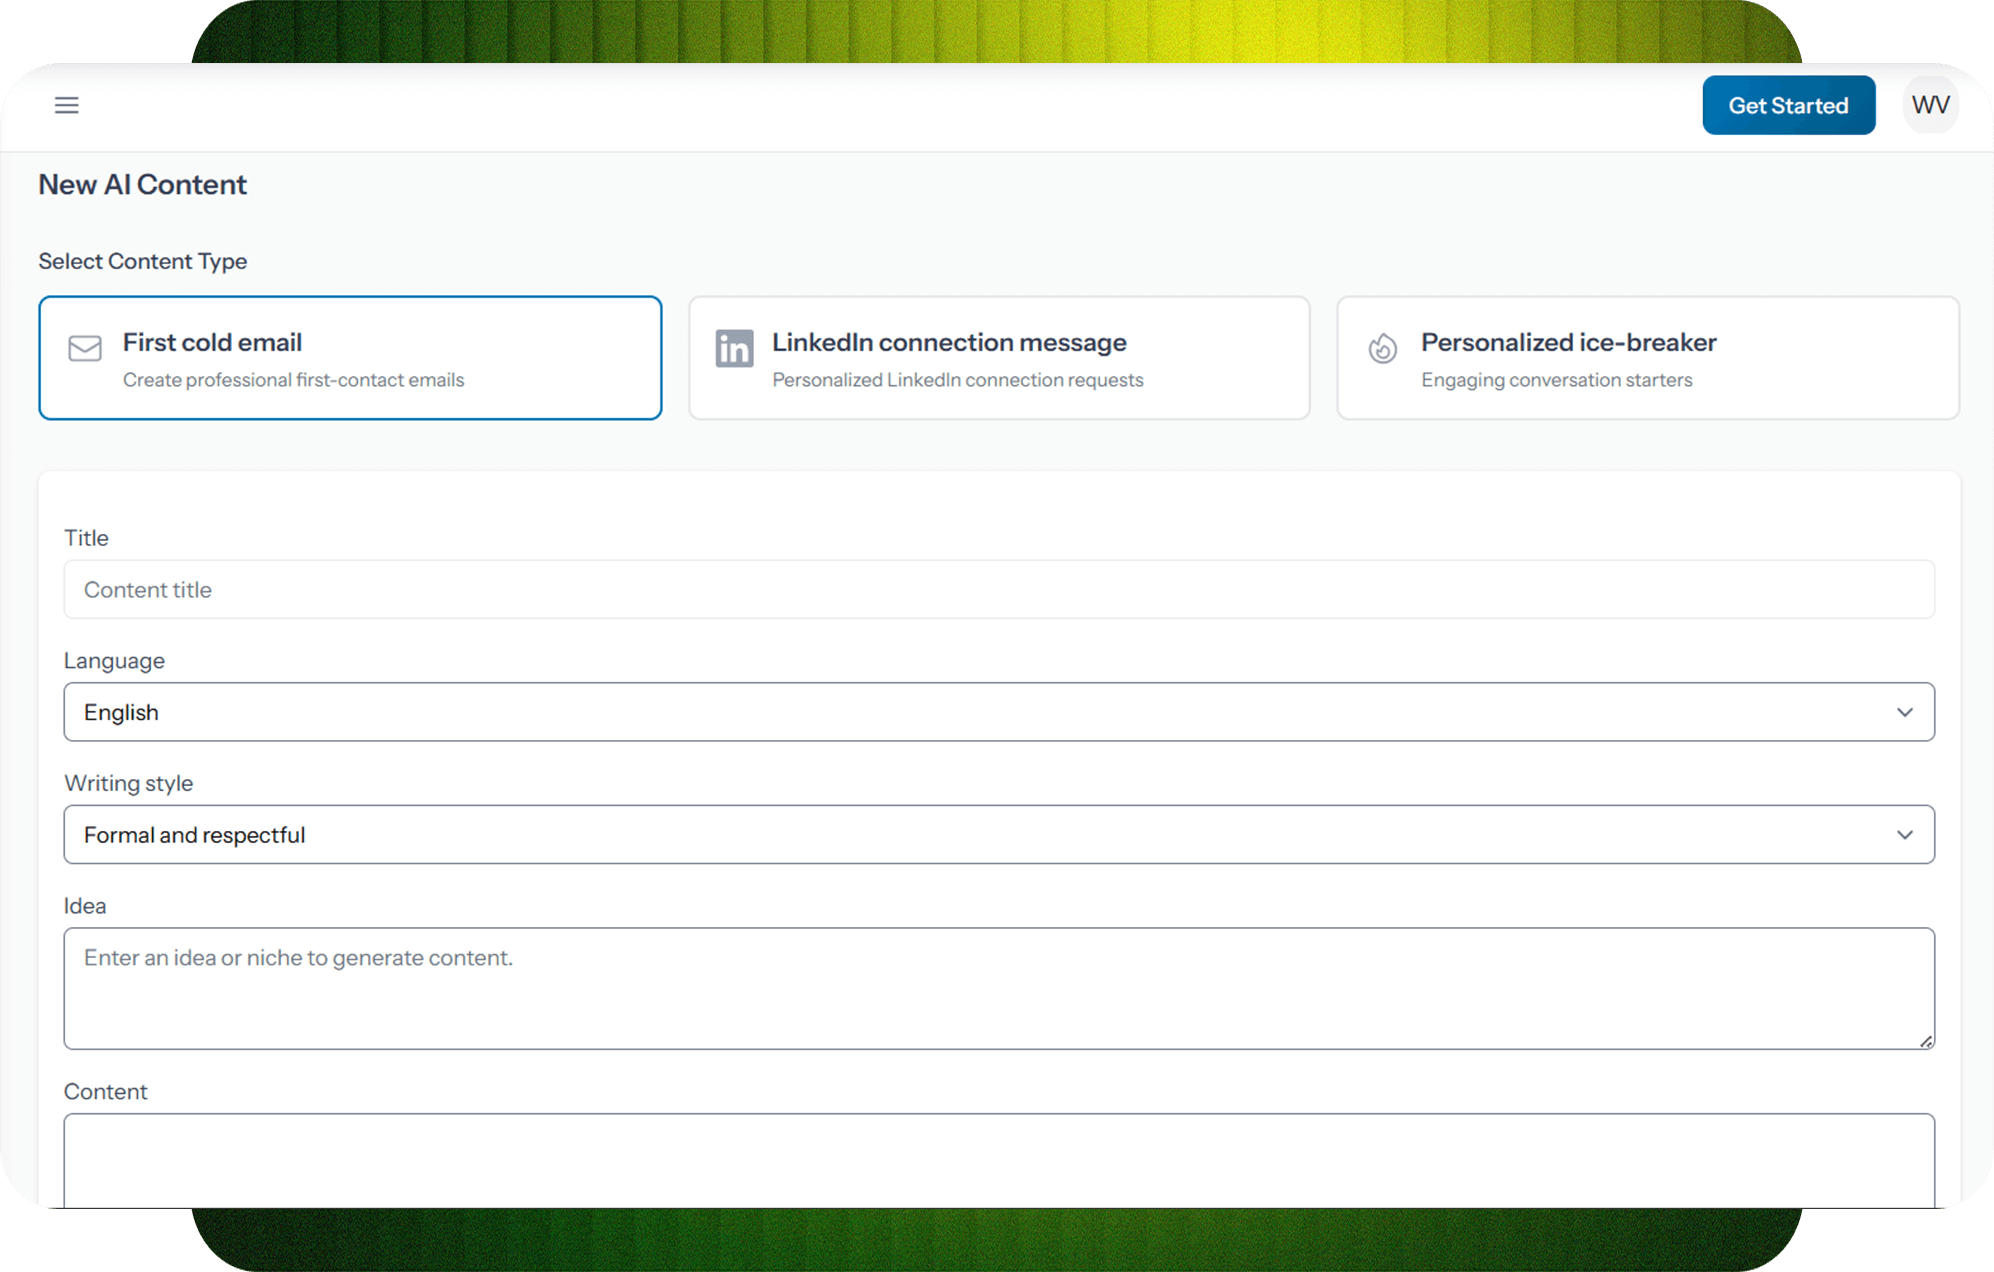Click the flame icon on ice-breaker card
1994x1272 pixels.
pyautogui.click(x=1382, y=348)
